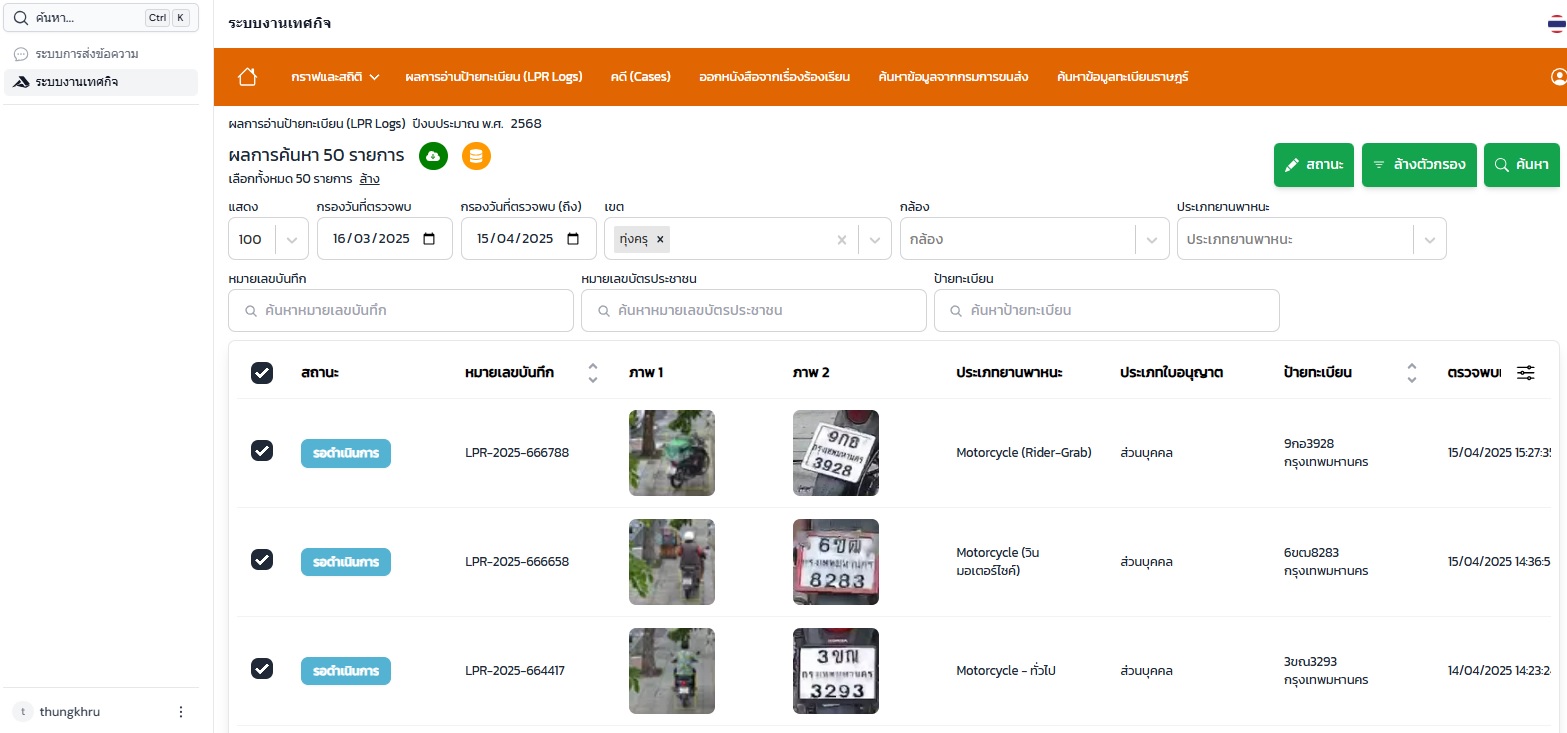
Task: Open the คดี (Cases) menu item
Action: (x=640, y=77)
